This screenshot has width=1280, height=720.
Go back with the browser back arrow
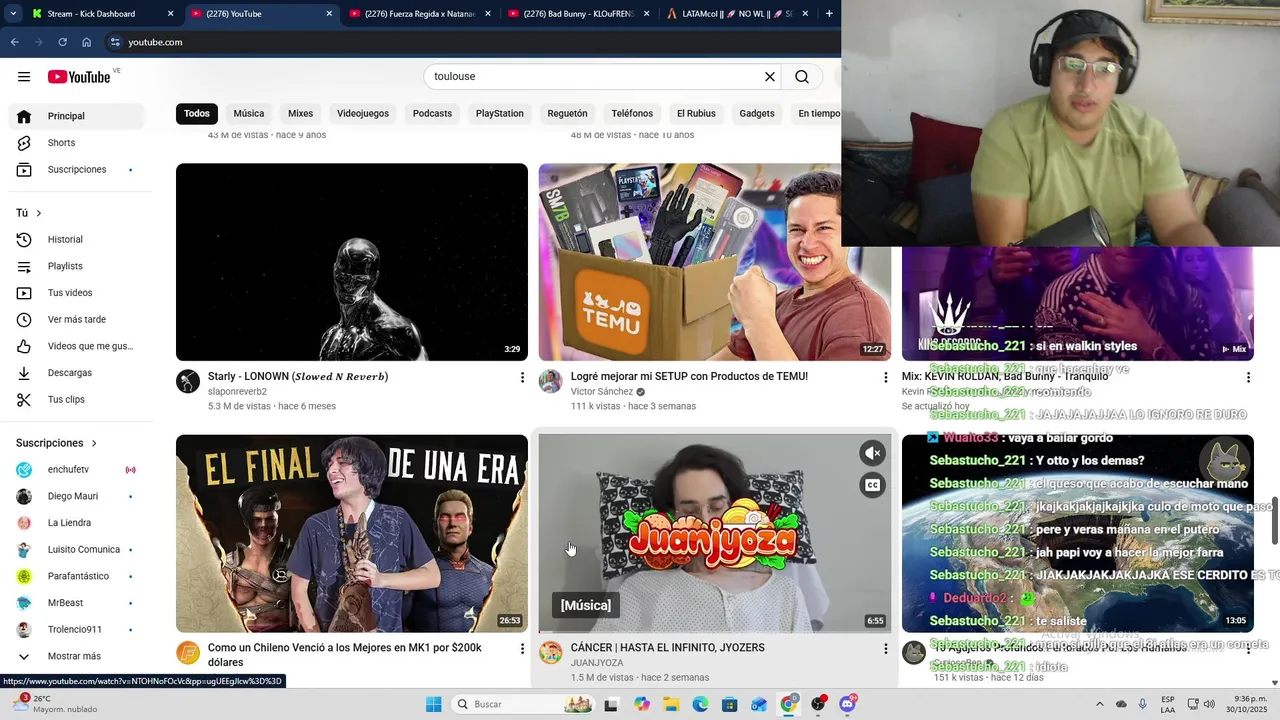click(14, 42)
